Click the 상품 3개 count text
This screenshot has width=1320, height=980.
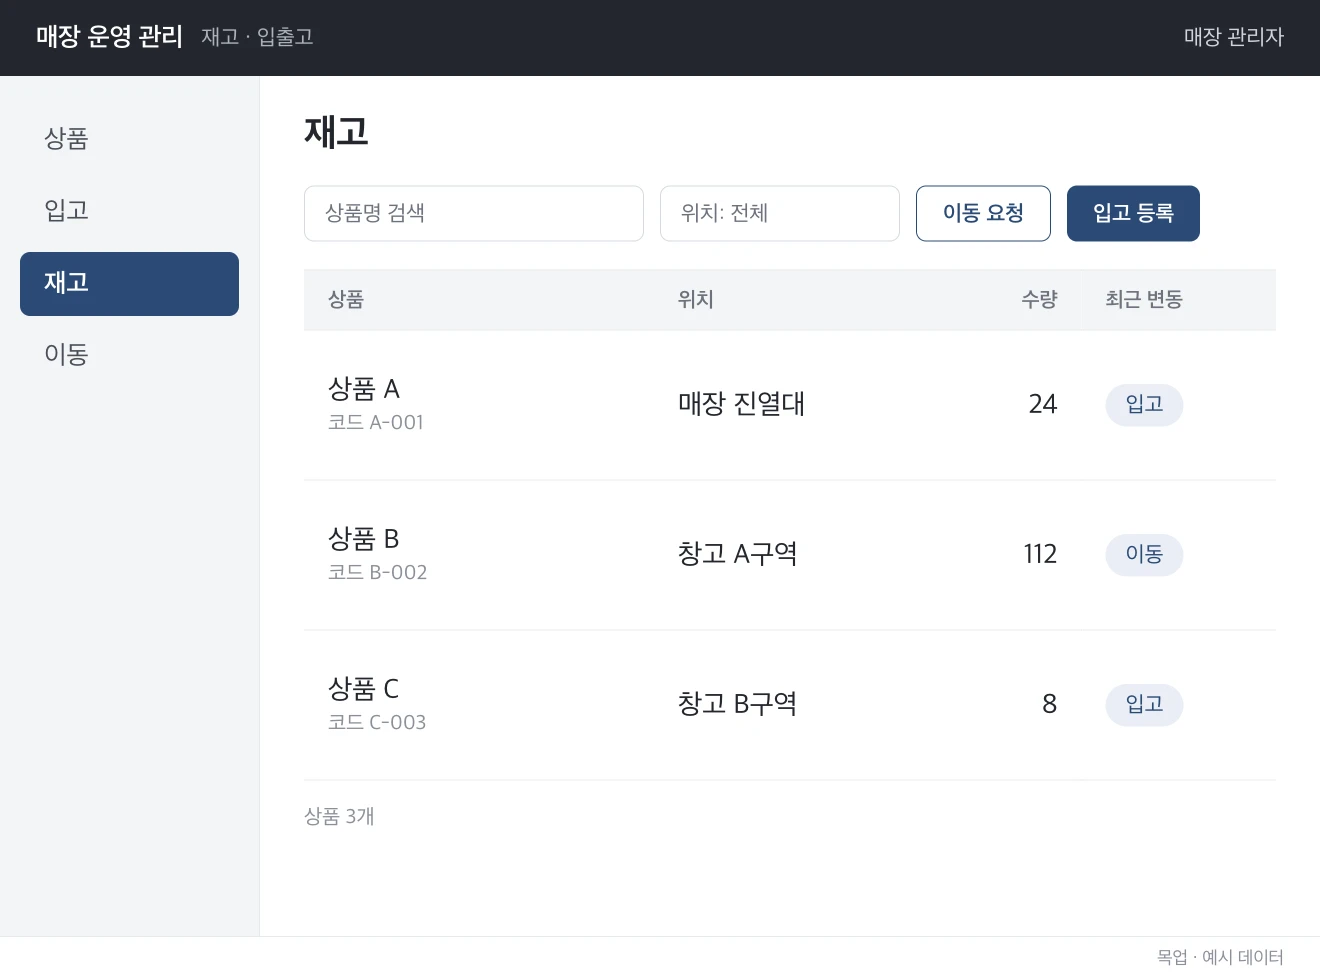click(x=339, y=817)
